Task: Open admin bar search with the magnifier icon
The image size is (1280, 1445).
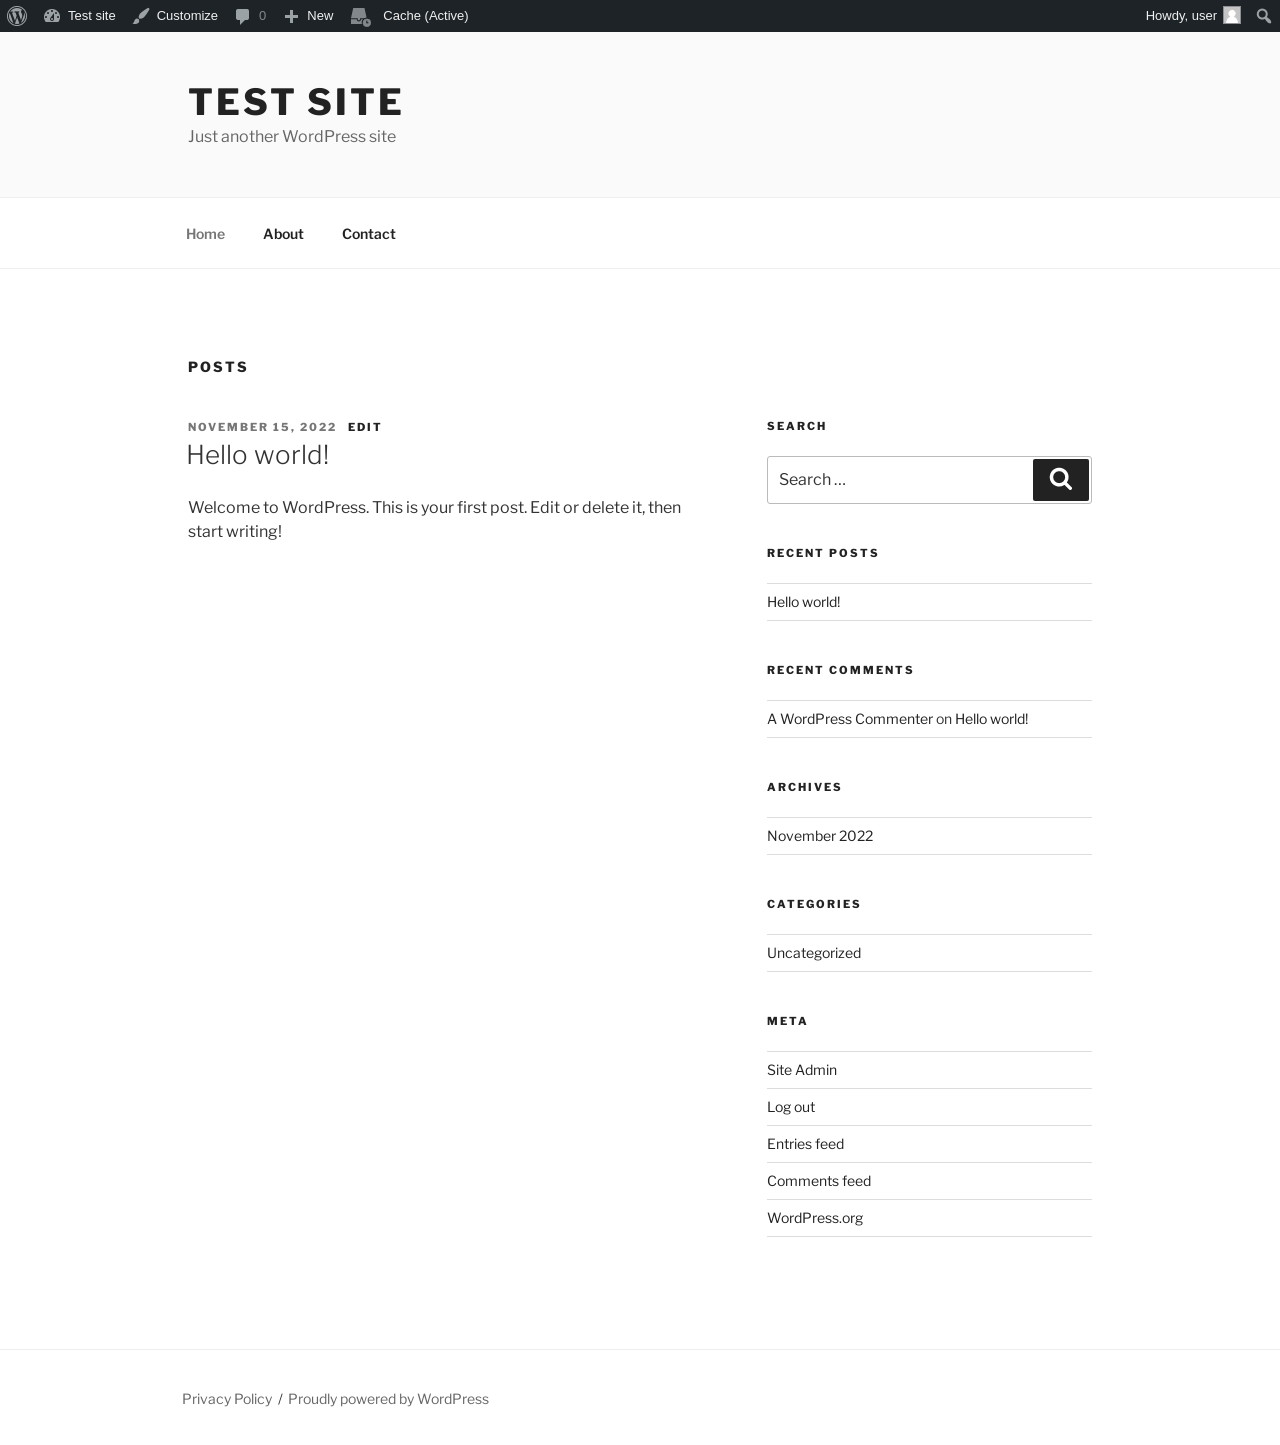Action: pos(1263,15)
